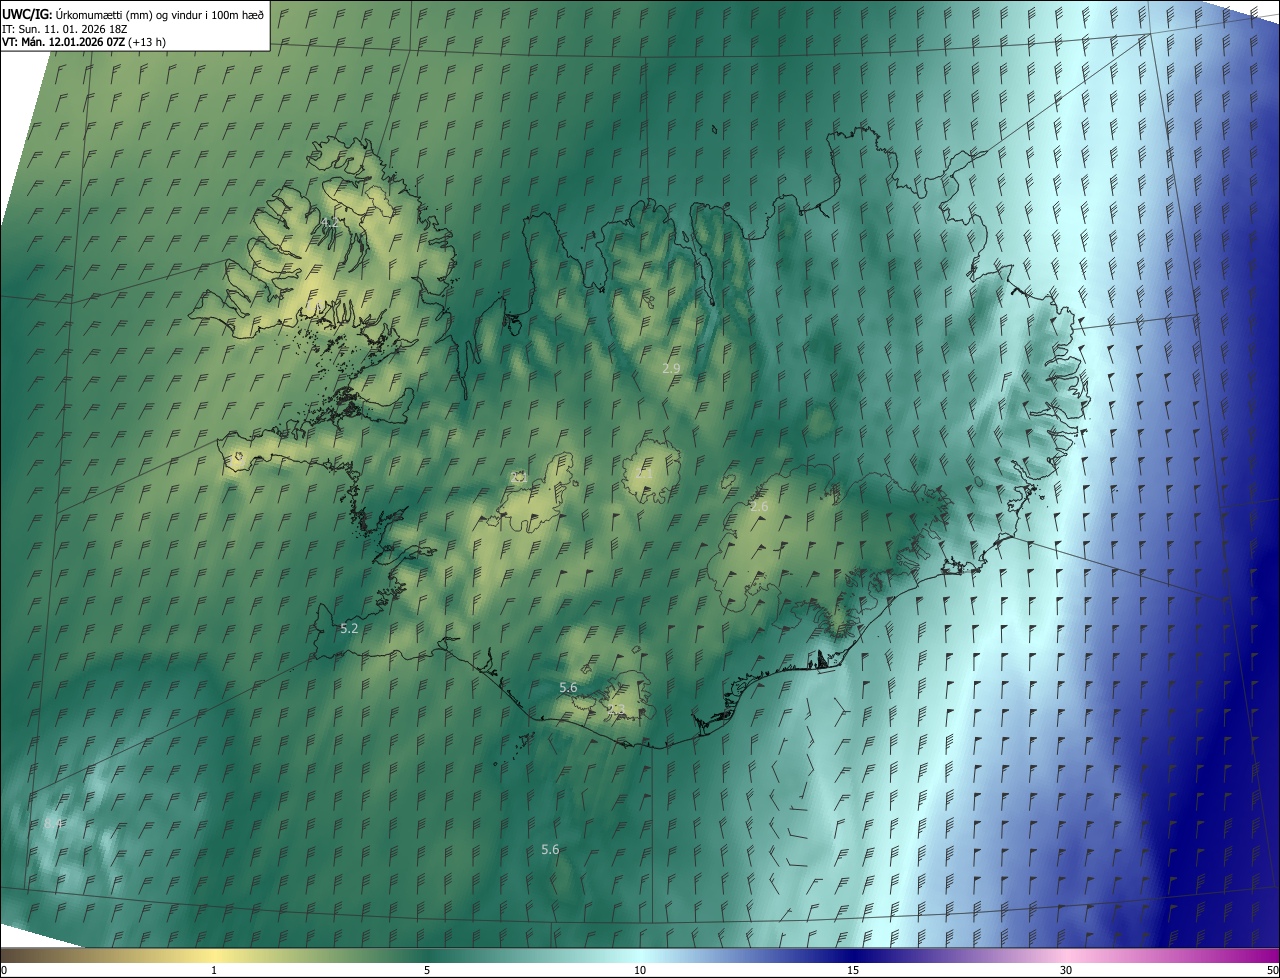Click the 10 tick on the colorbar
This screenshot has width=1280, height=978.
(640, 970)
